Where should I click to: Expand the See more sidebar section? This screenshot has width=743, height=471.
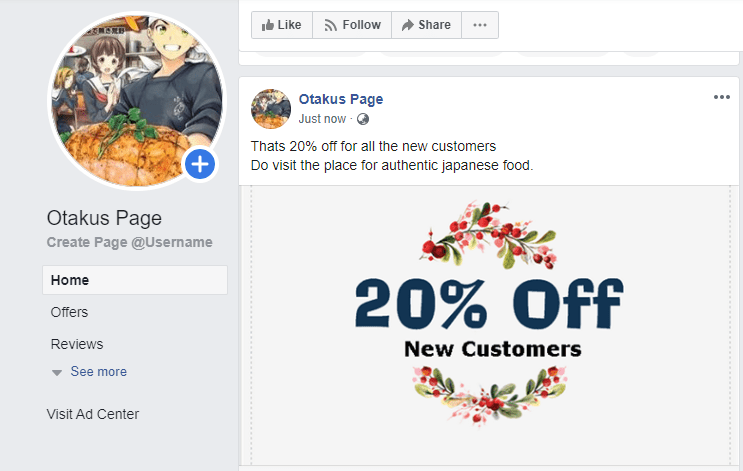click(98, 372)
